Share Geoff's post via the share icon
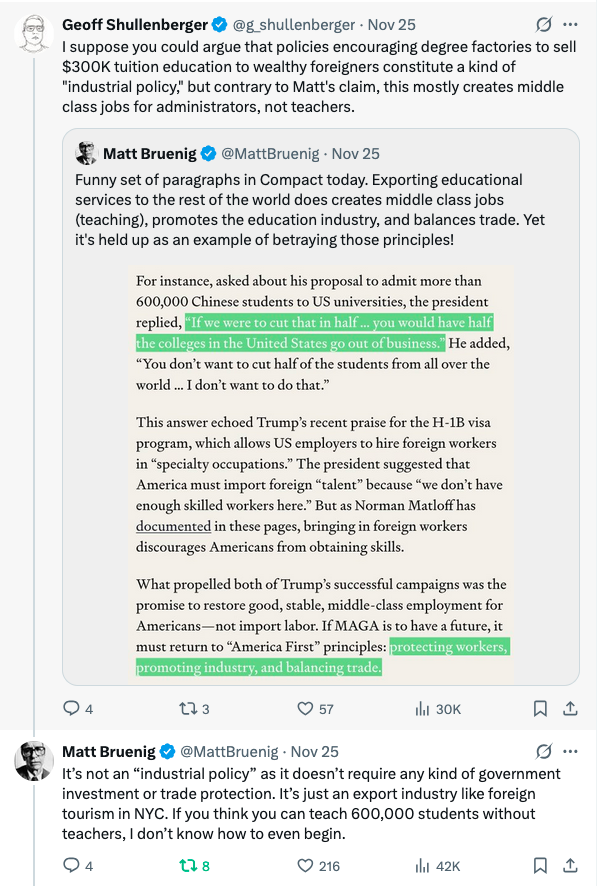This screenshot has width=597, height=886. 571,708
